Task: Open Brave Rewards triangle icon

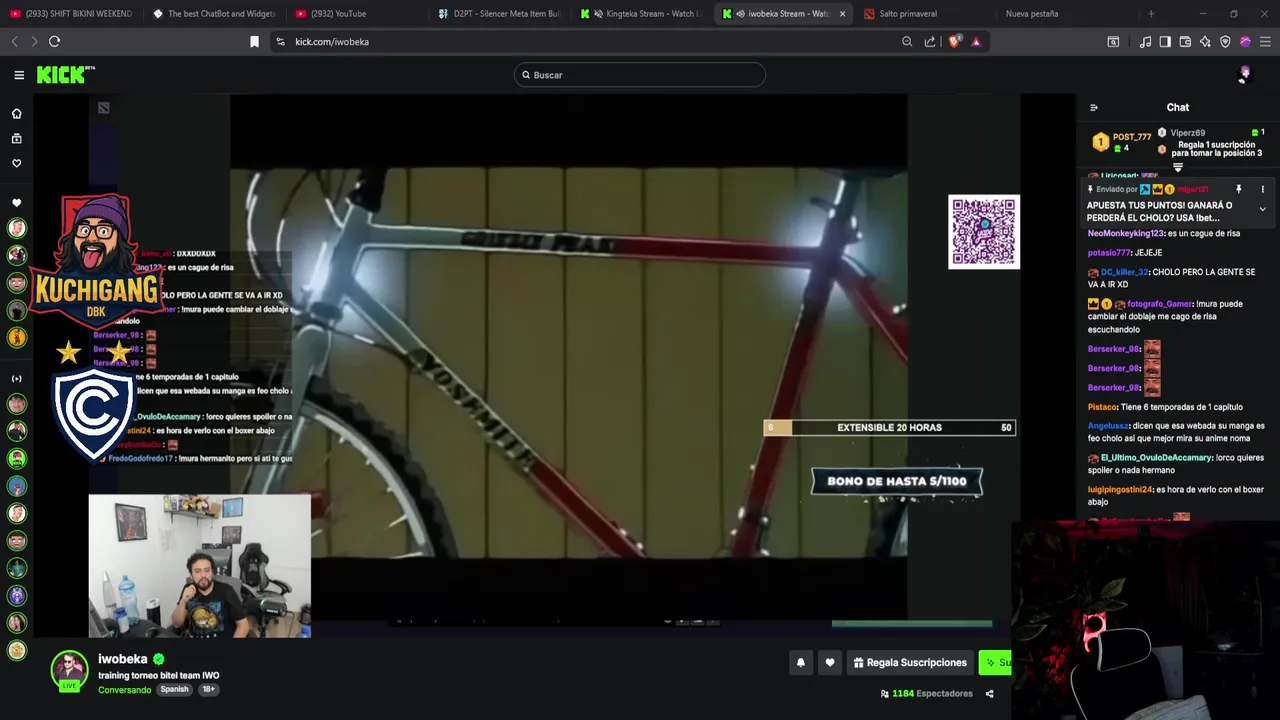Action: pos(976,41)
